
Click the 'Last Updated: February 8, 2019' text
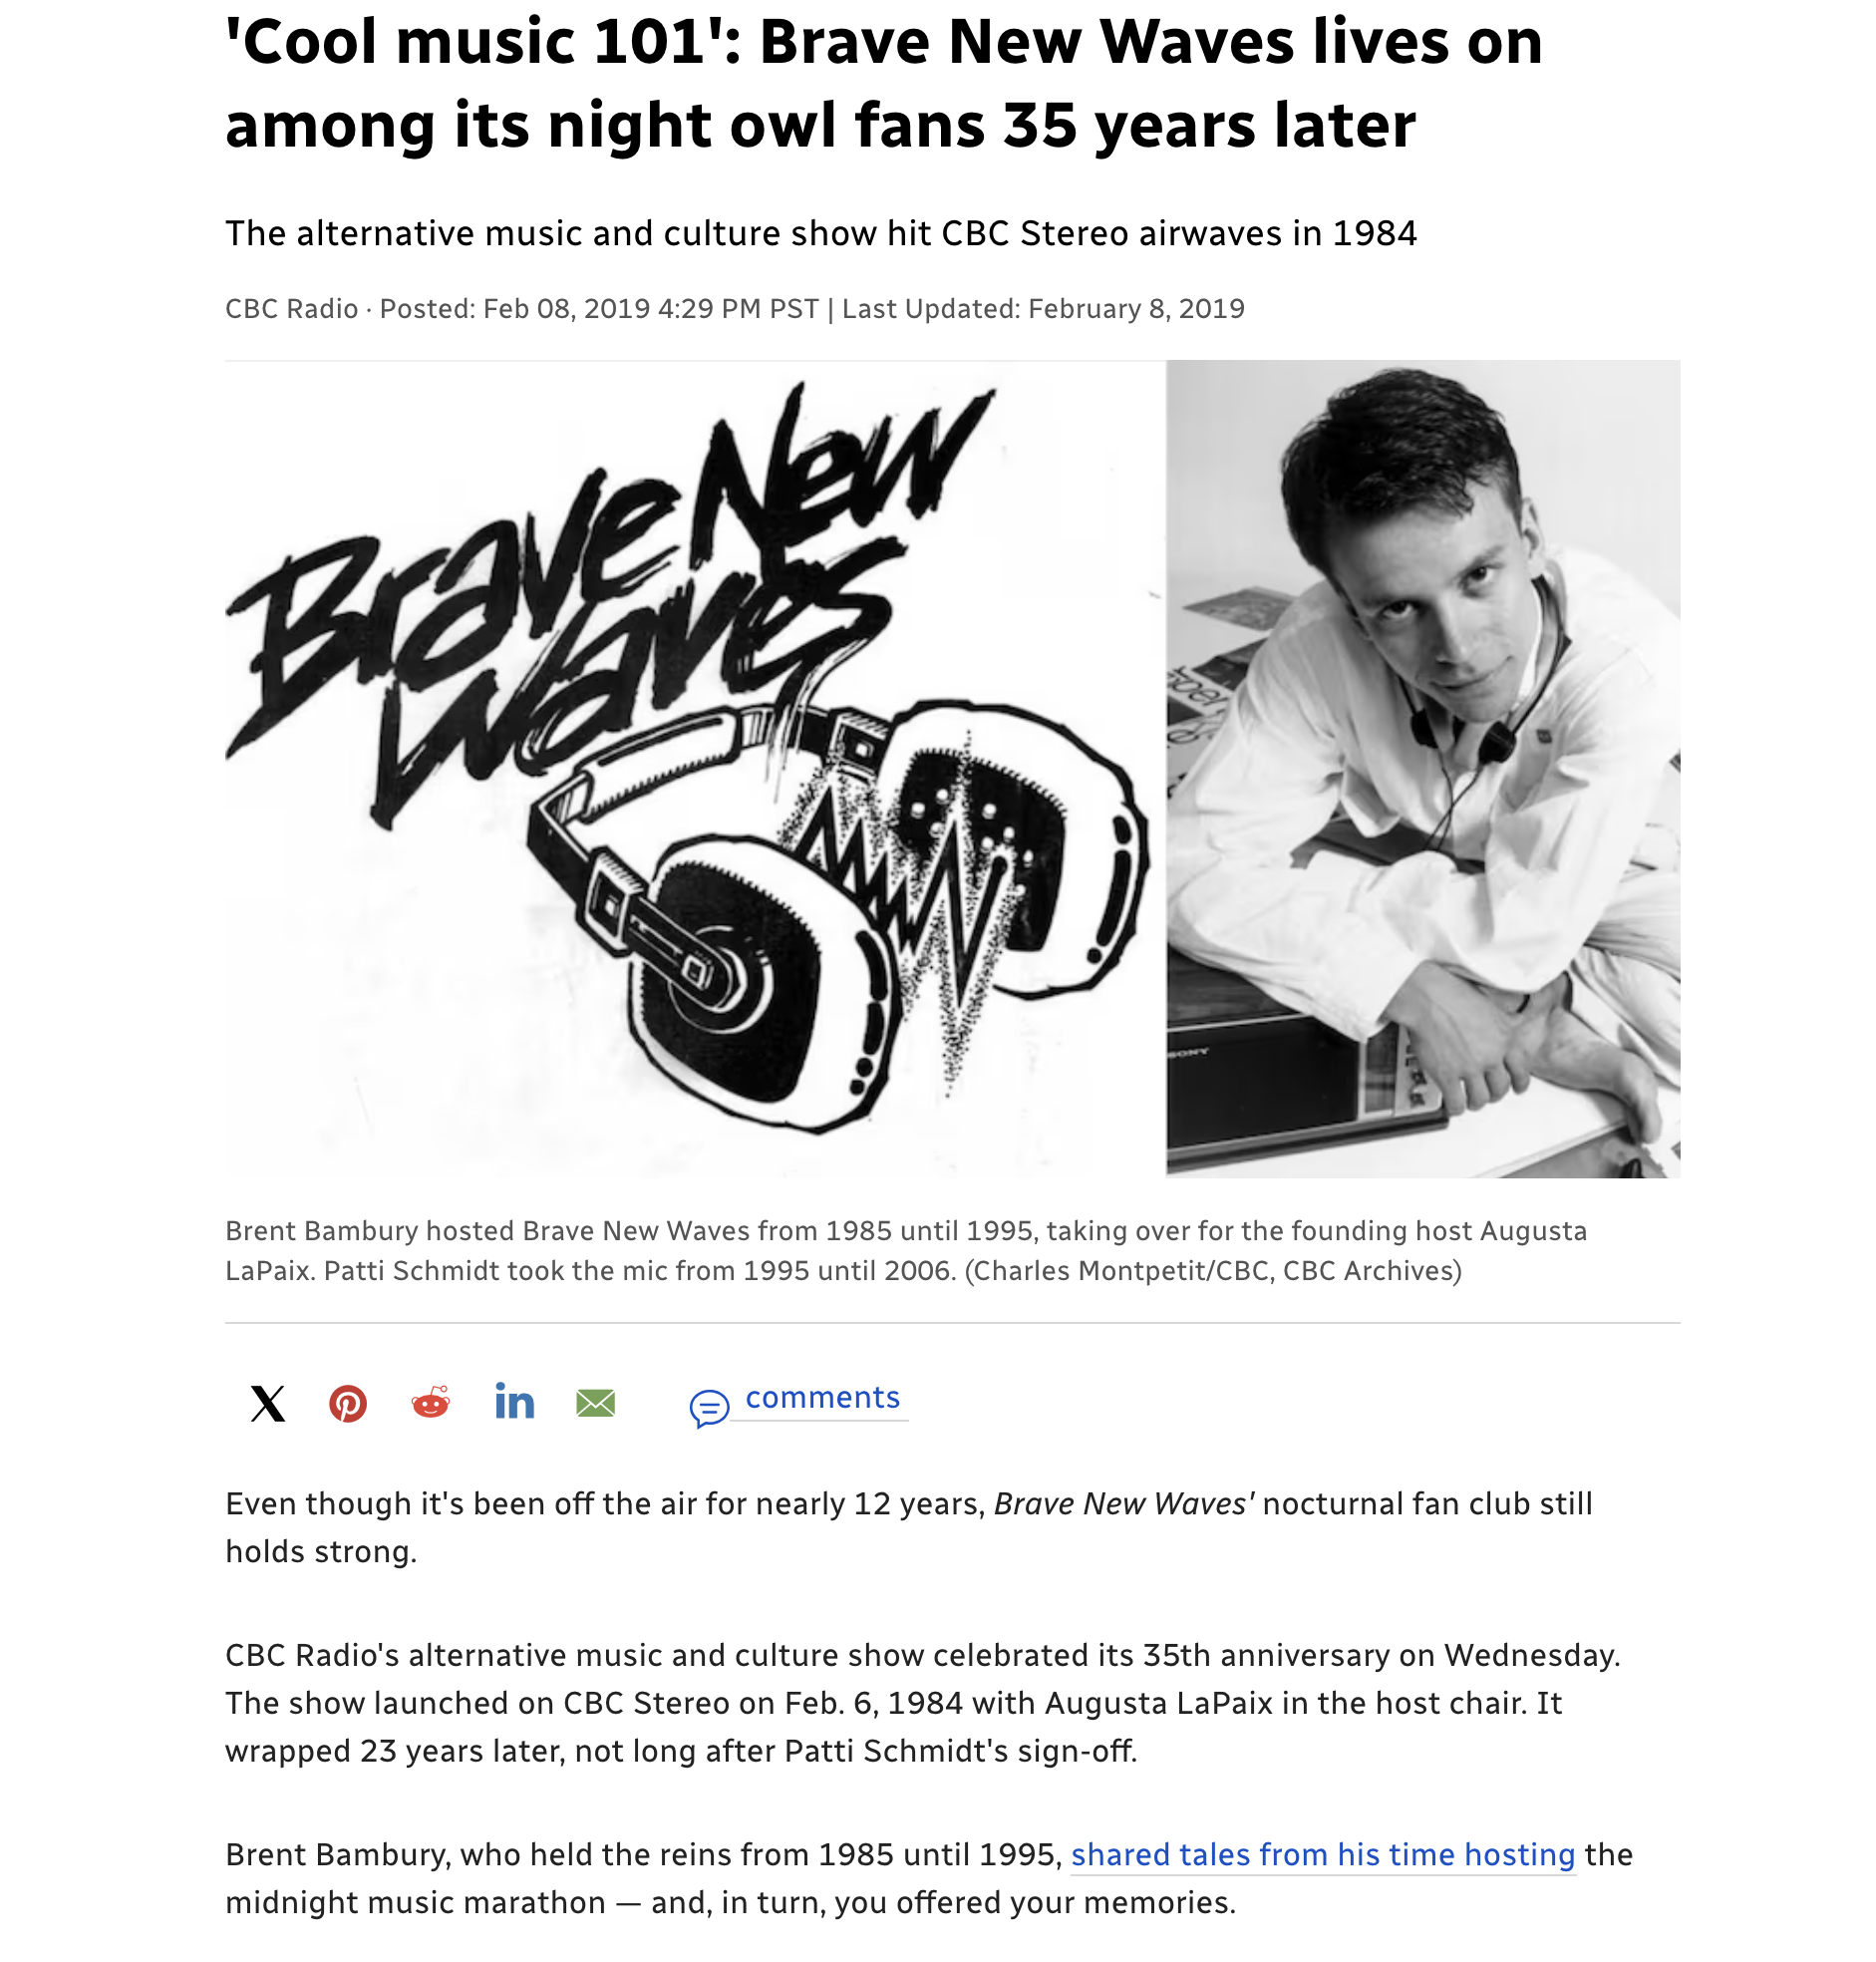[1043, 309]
